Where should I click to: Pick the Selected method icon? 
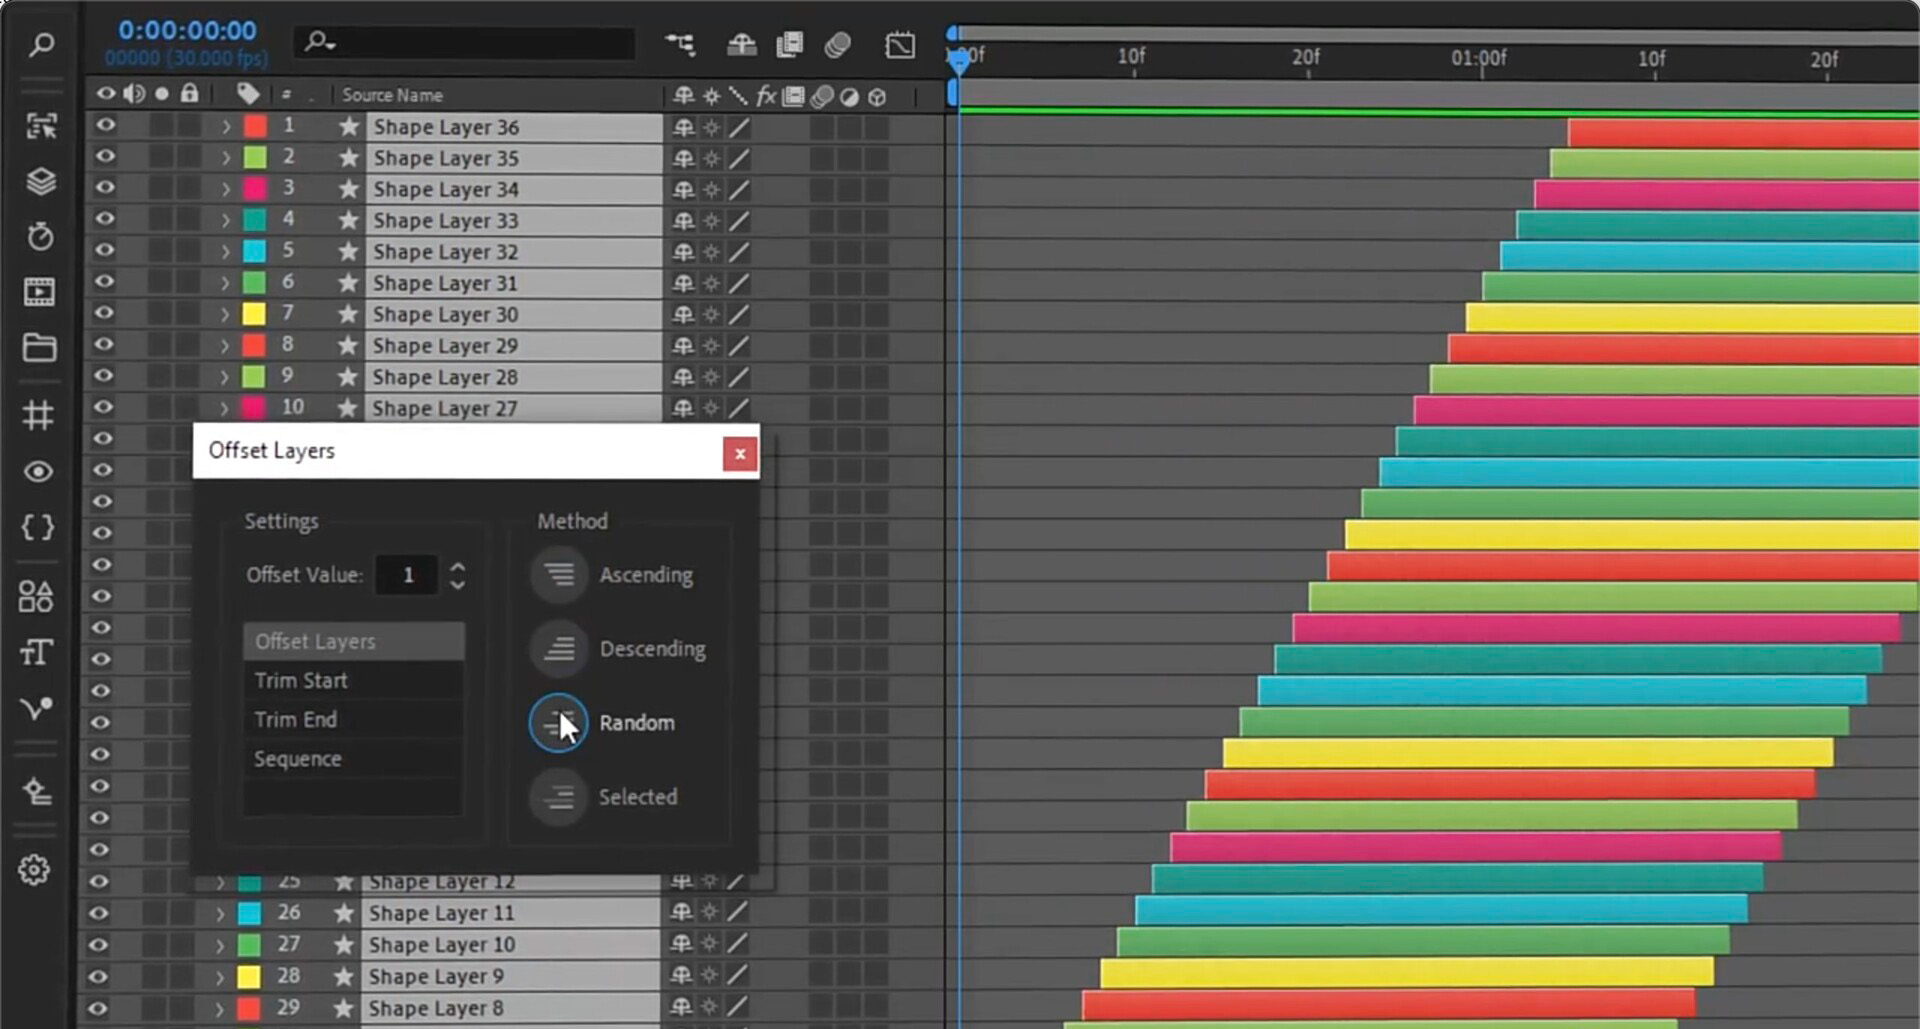pyautogui.click(x=558, y=796)
